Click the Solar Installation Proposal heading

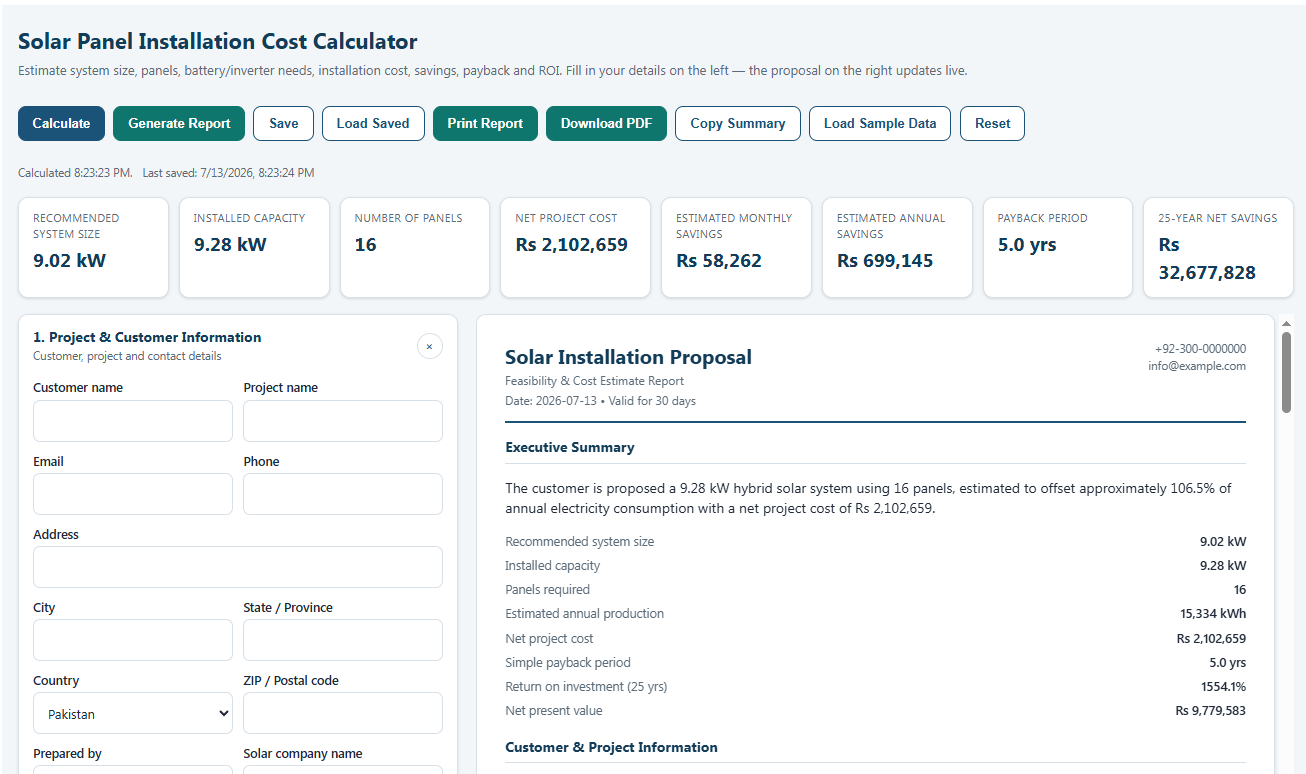(628, 357)
